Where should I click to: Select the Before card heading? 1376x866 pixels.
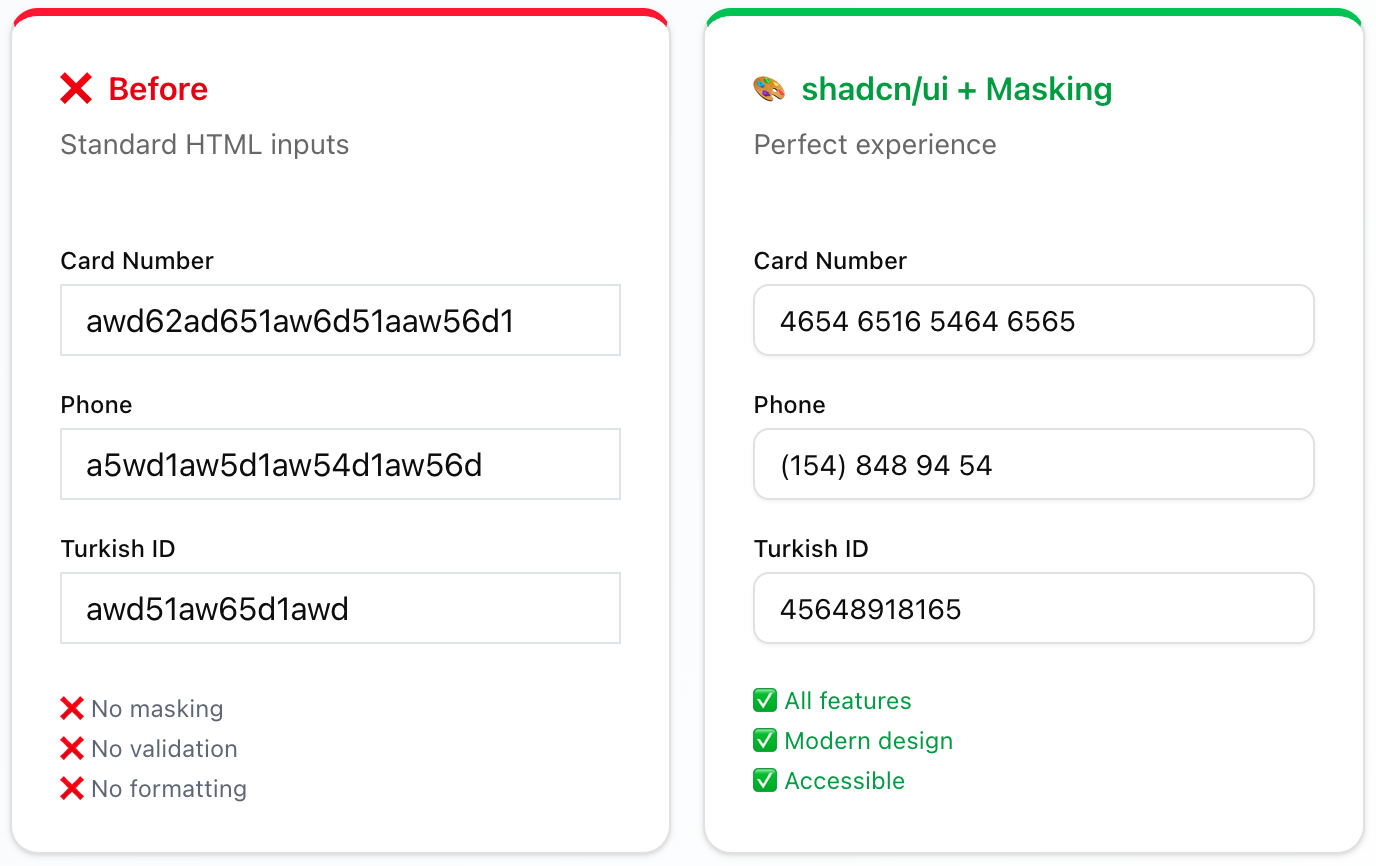pos(157,88)
